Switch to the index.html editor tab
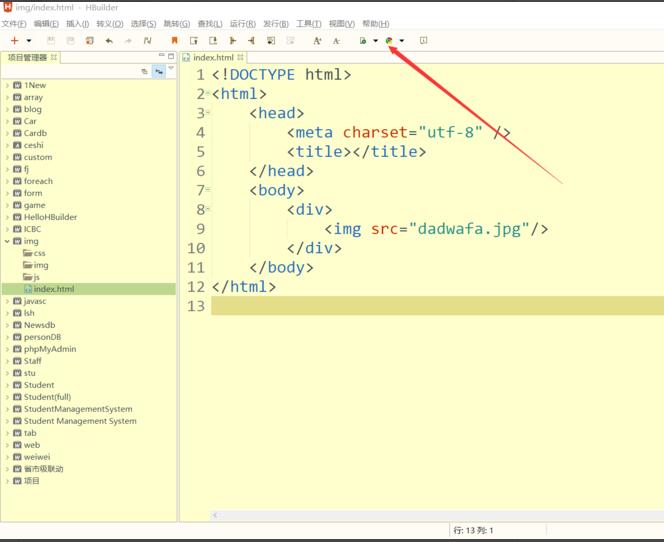Image resolution: width=664 pixels, height=542 pixels. pyautogui.click(x=212, y=58)
